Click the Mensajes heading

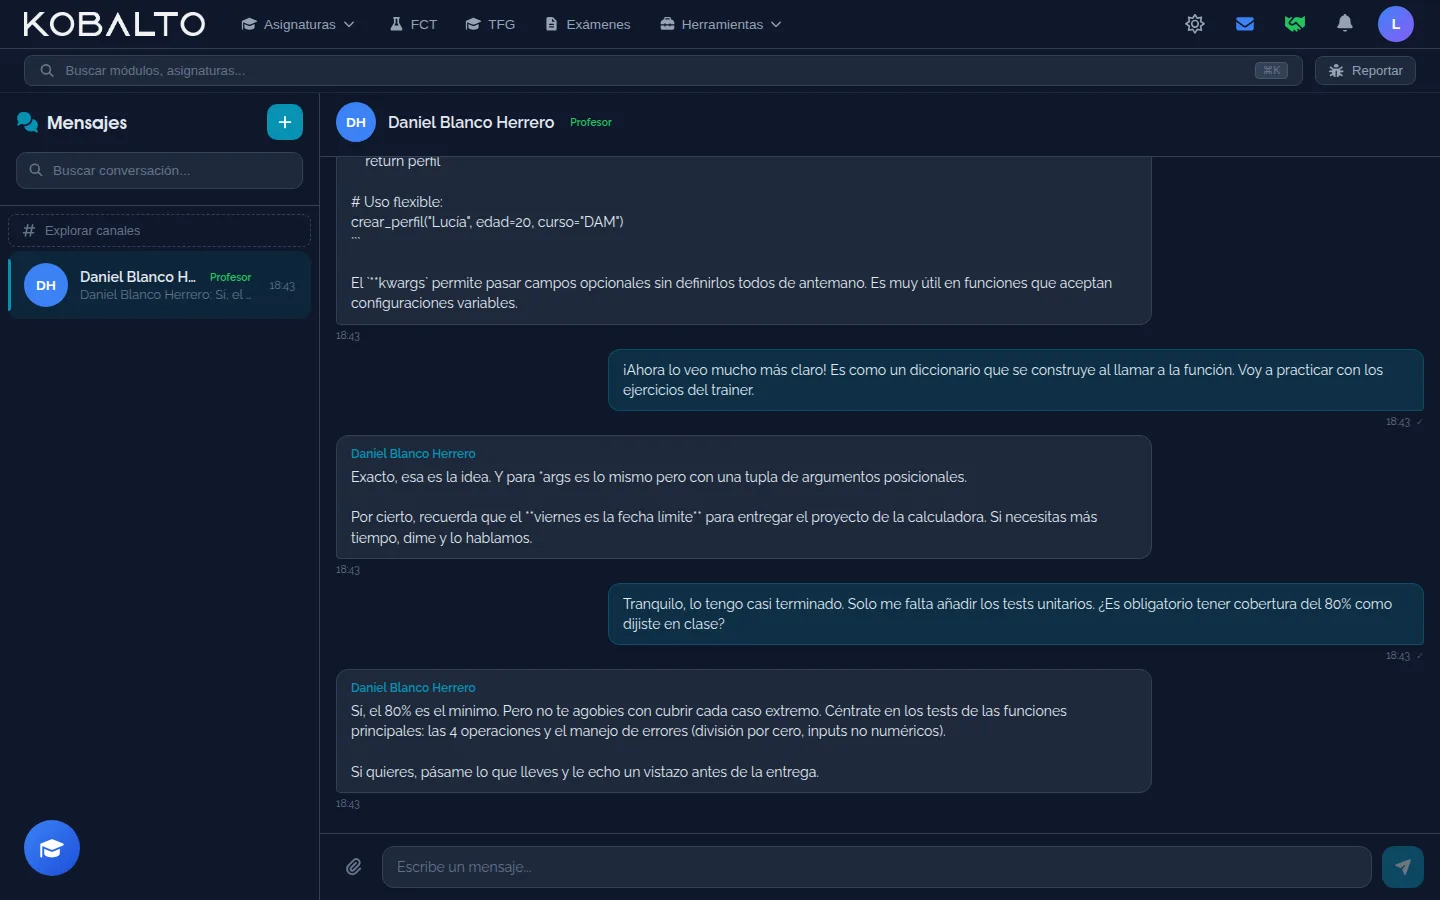tap(87, 122)
